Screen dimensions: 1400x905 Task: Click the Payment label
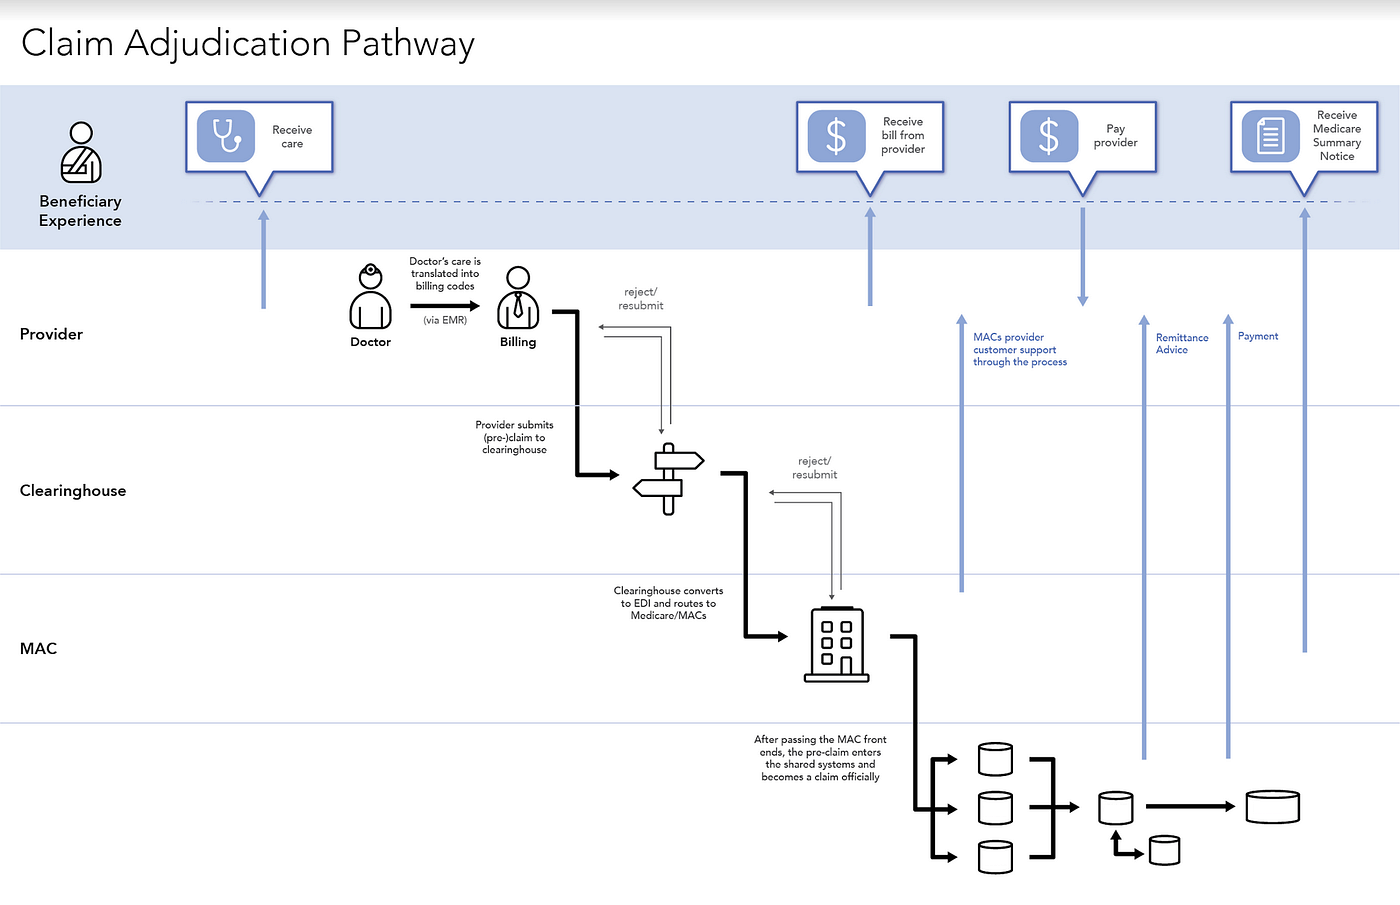point(1258,336)
